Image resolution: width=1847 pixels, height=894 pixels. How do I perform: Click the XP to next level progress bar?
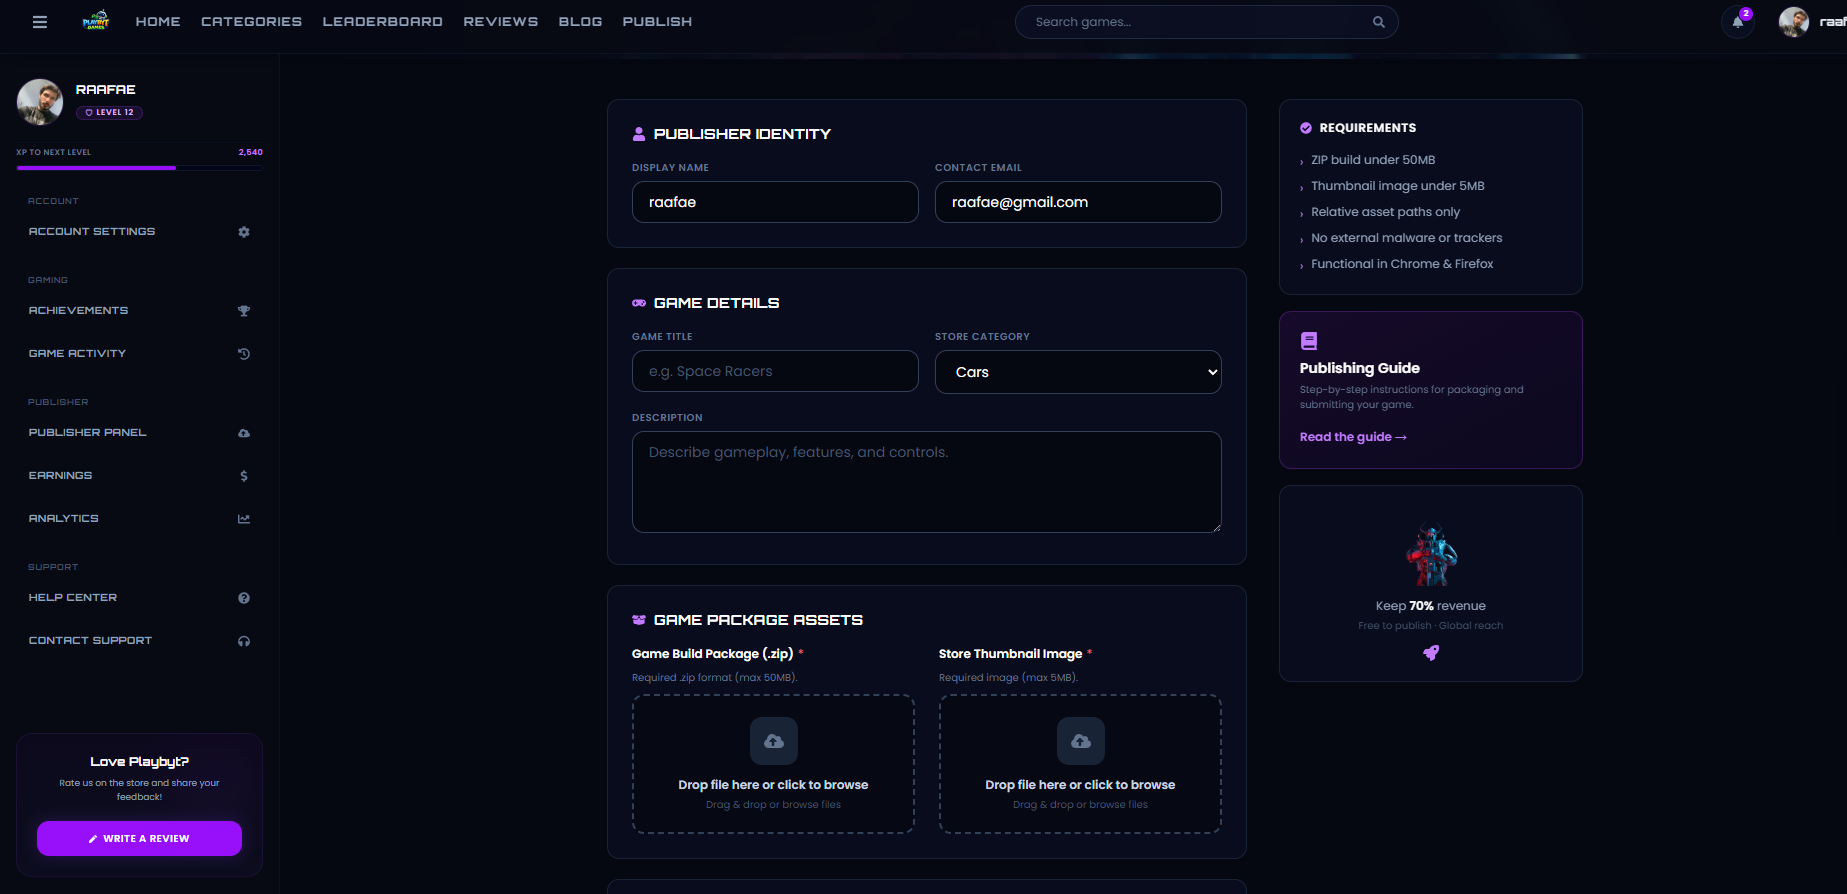139,168
